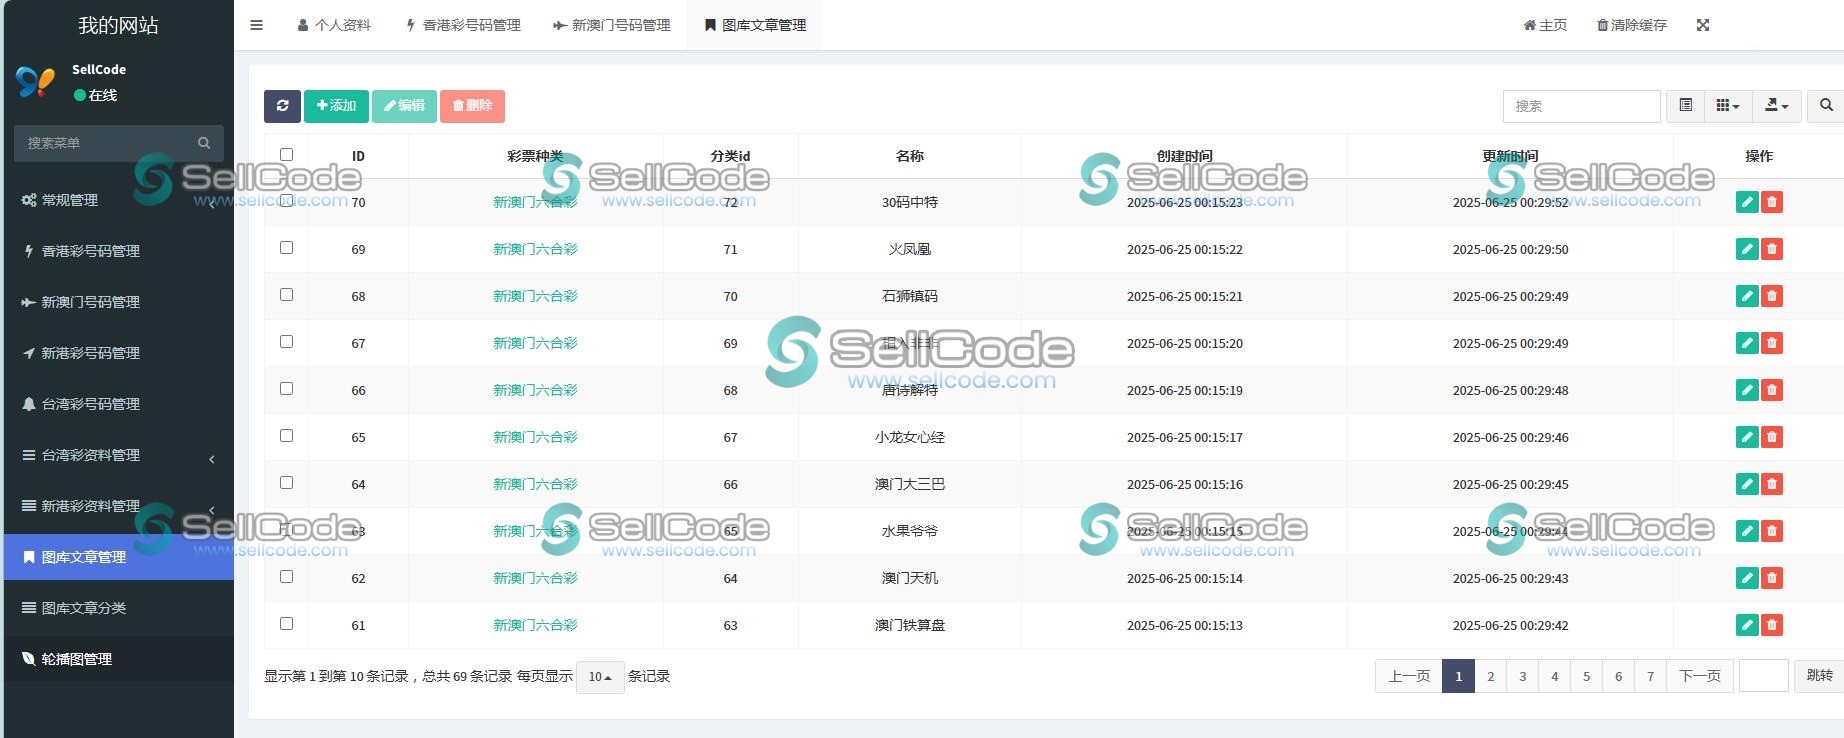Check the row with ID 68

point(286,294)
